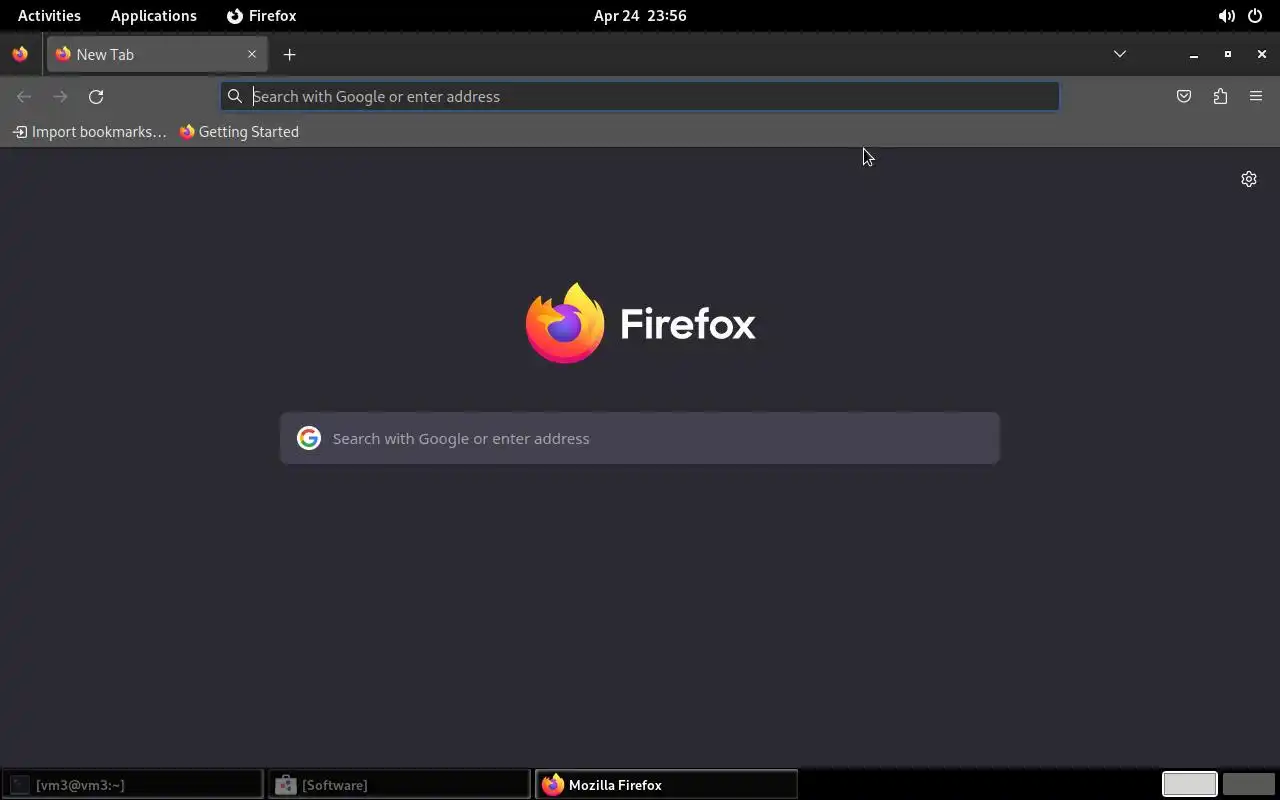This screenshot has height=800, width=1280.
Task: Open a new tab with plus button
Action: pyautogui.click(x=289, y=54)
